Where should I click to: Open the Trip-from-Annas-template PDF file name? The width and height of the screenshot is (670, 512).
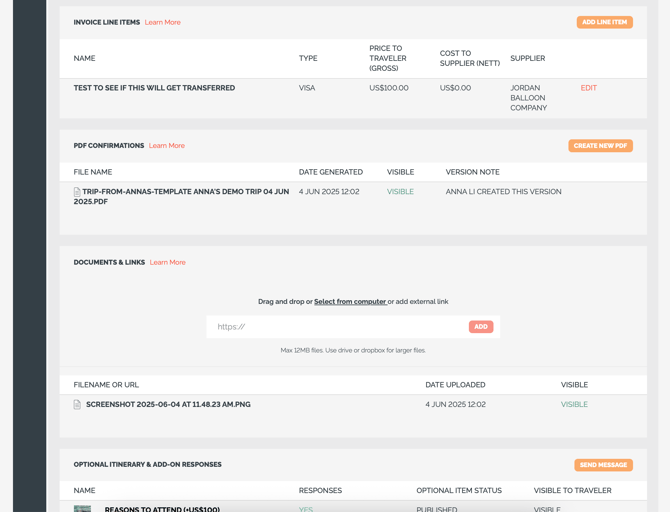click(180, 196)
